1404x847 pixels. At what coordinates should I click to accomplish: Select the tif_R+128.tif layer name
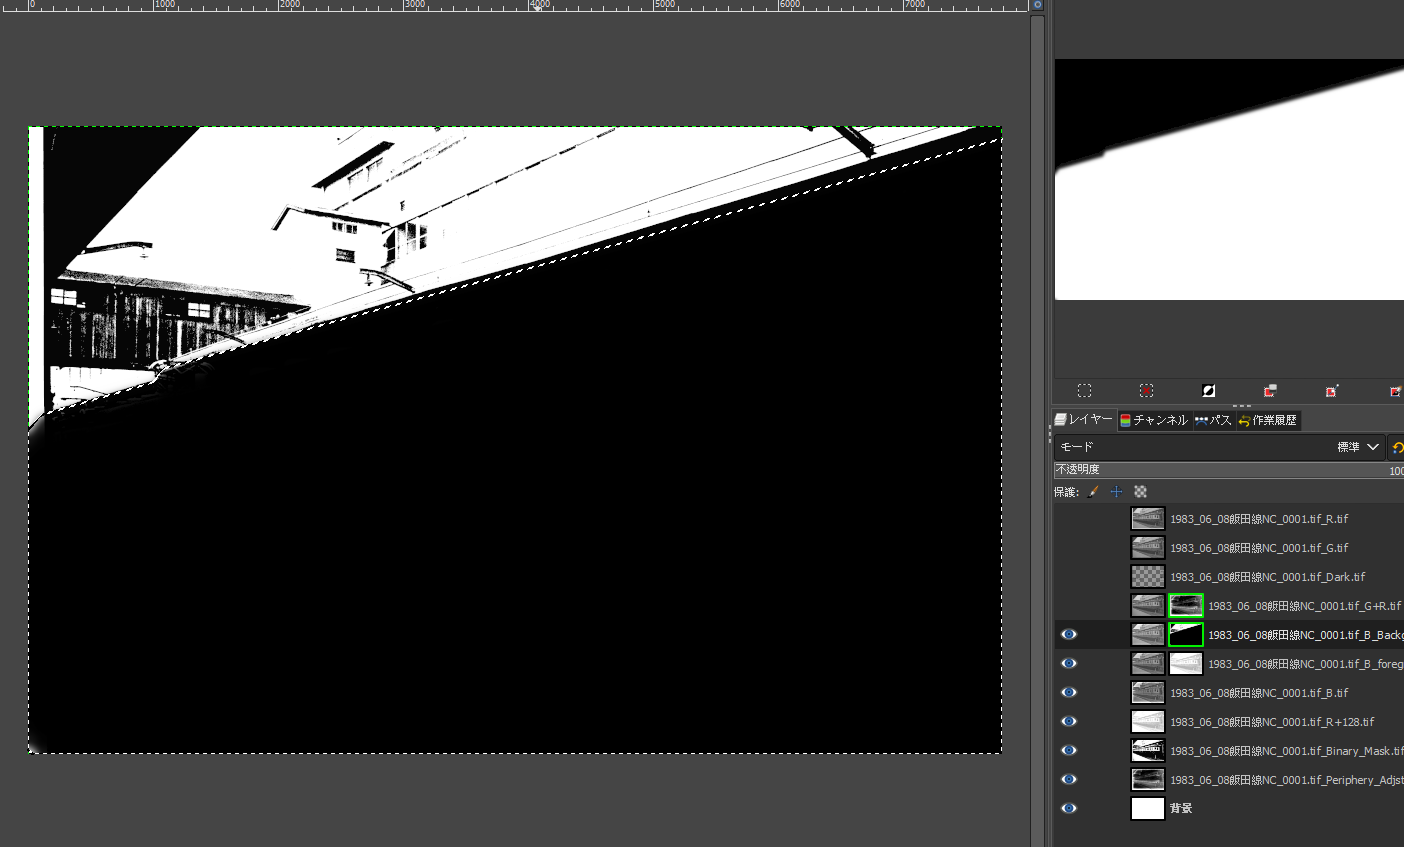(x=1272, y=722)
